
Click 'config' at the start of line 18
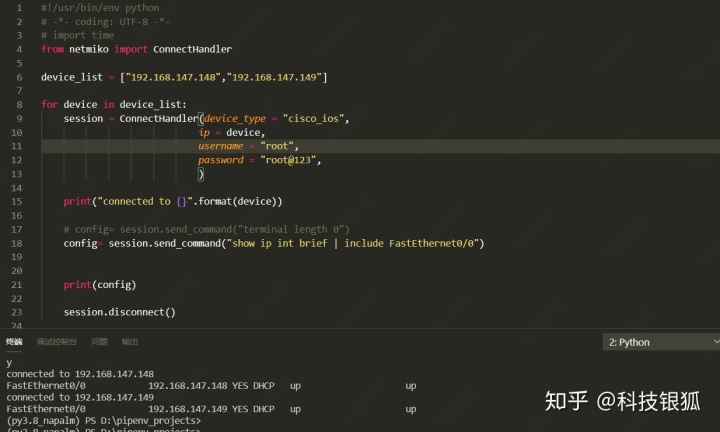(x=80, y=243)
